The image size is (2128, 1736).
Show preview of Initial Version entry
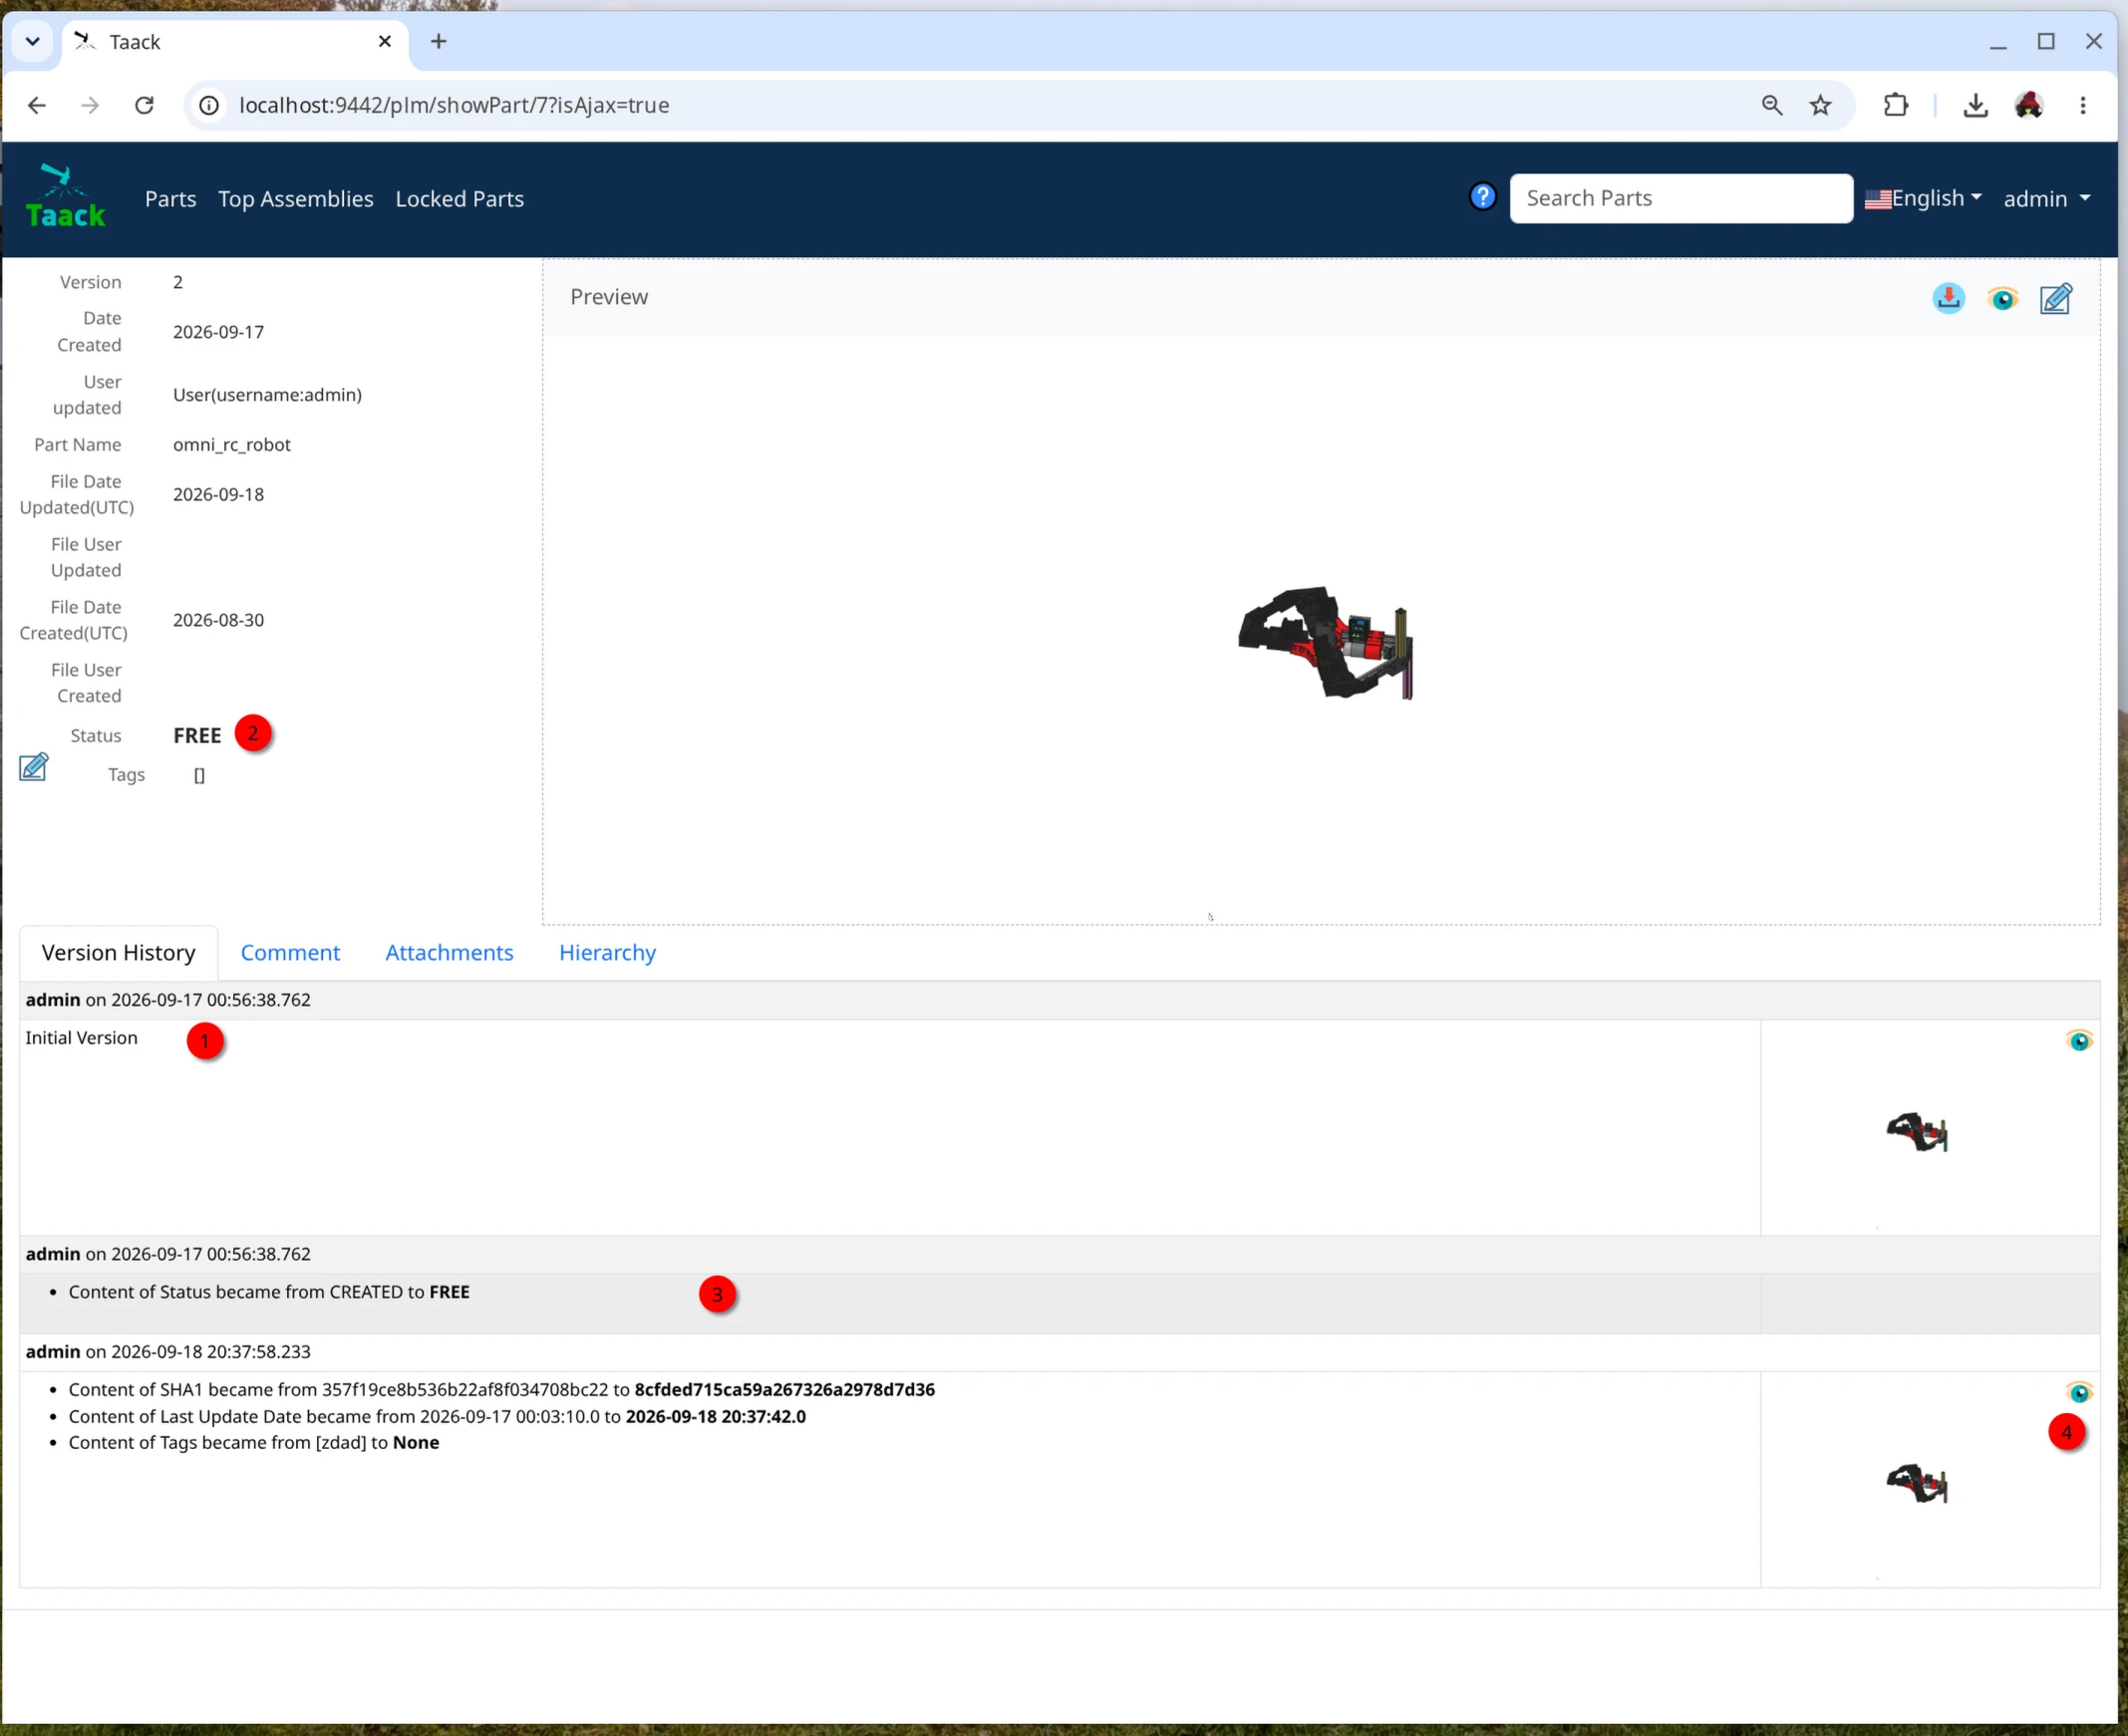(2079, 1041)
